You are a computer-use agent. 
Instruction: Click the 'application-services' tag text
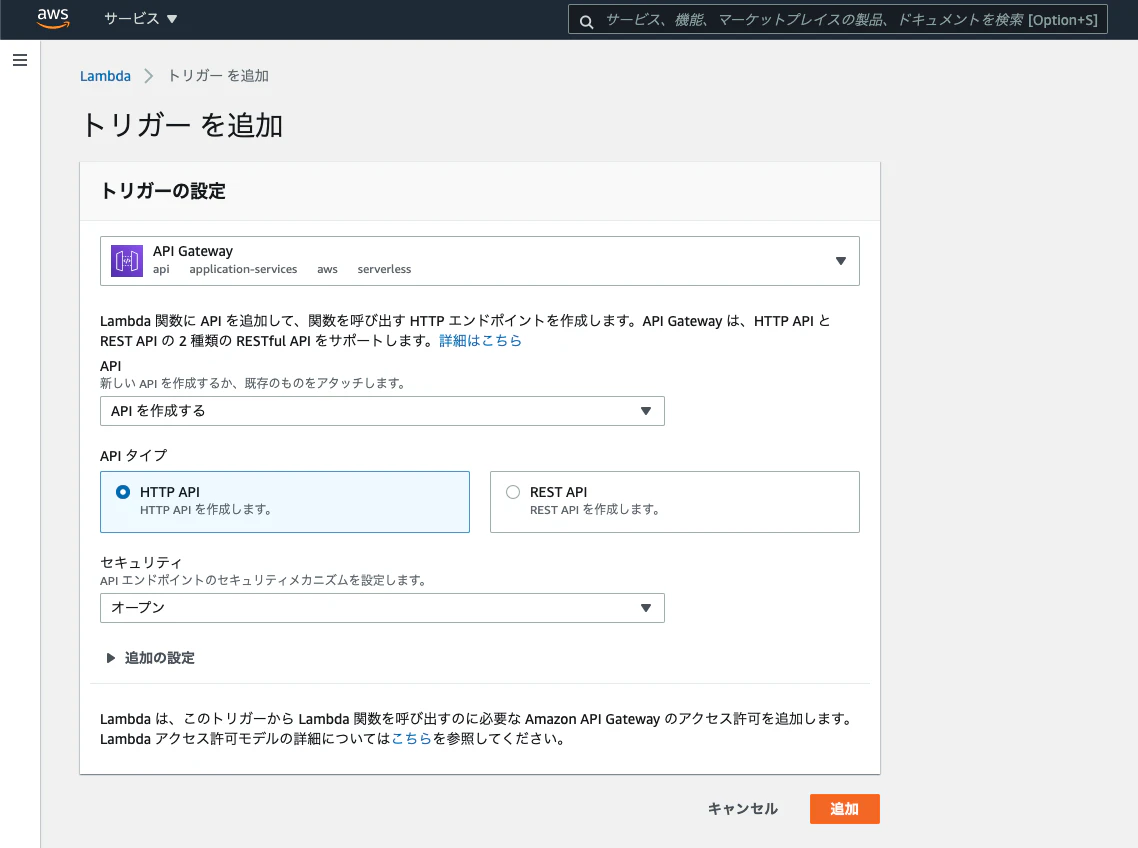(x=243, y=269)
